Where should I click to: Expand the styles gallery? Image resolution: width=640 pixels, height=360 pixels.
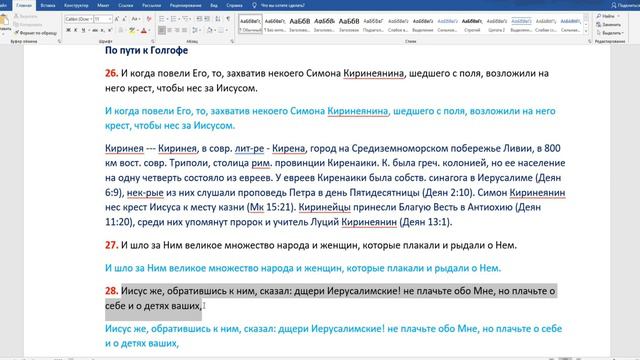(x=586, y=31)
